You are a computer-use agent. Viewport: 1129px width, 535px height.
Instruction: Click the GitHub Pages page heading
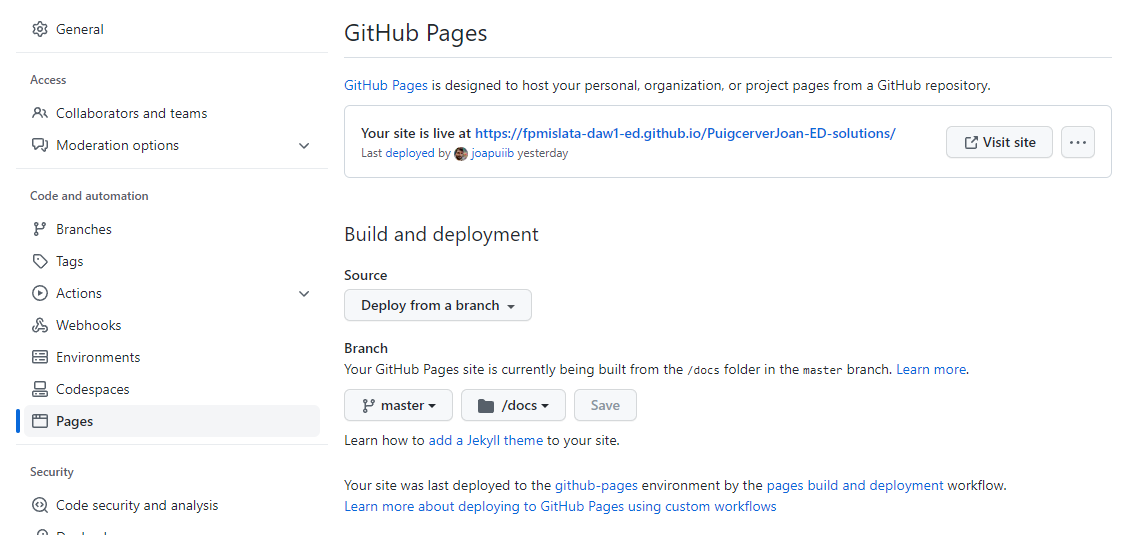click(x=415, y=33)
